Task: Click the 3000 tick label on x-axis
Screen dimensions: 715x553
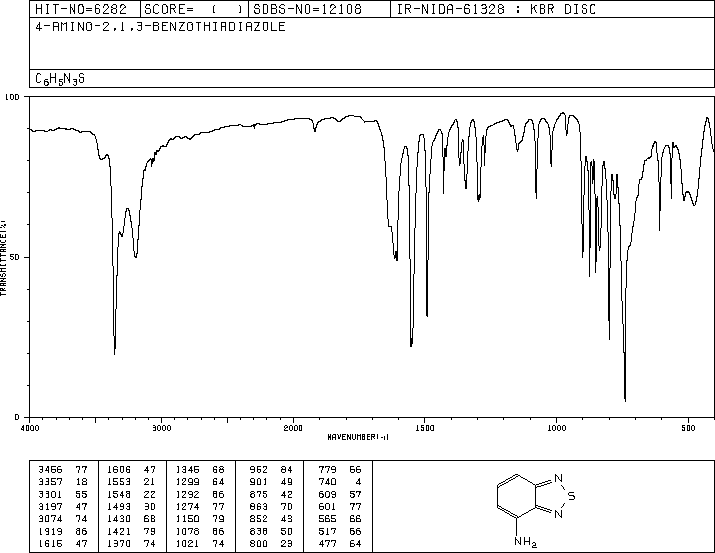Action: click(162, 428)
